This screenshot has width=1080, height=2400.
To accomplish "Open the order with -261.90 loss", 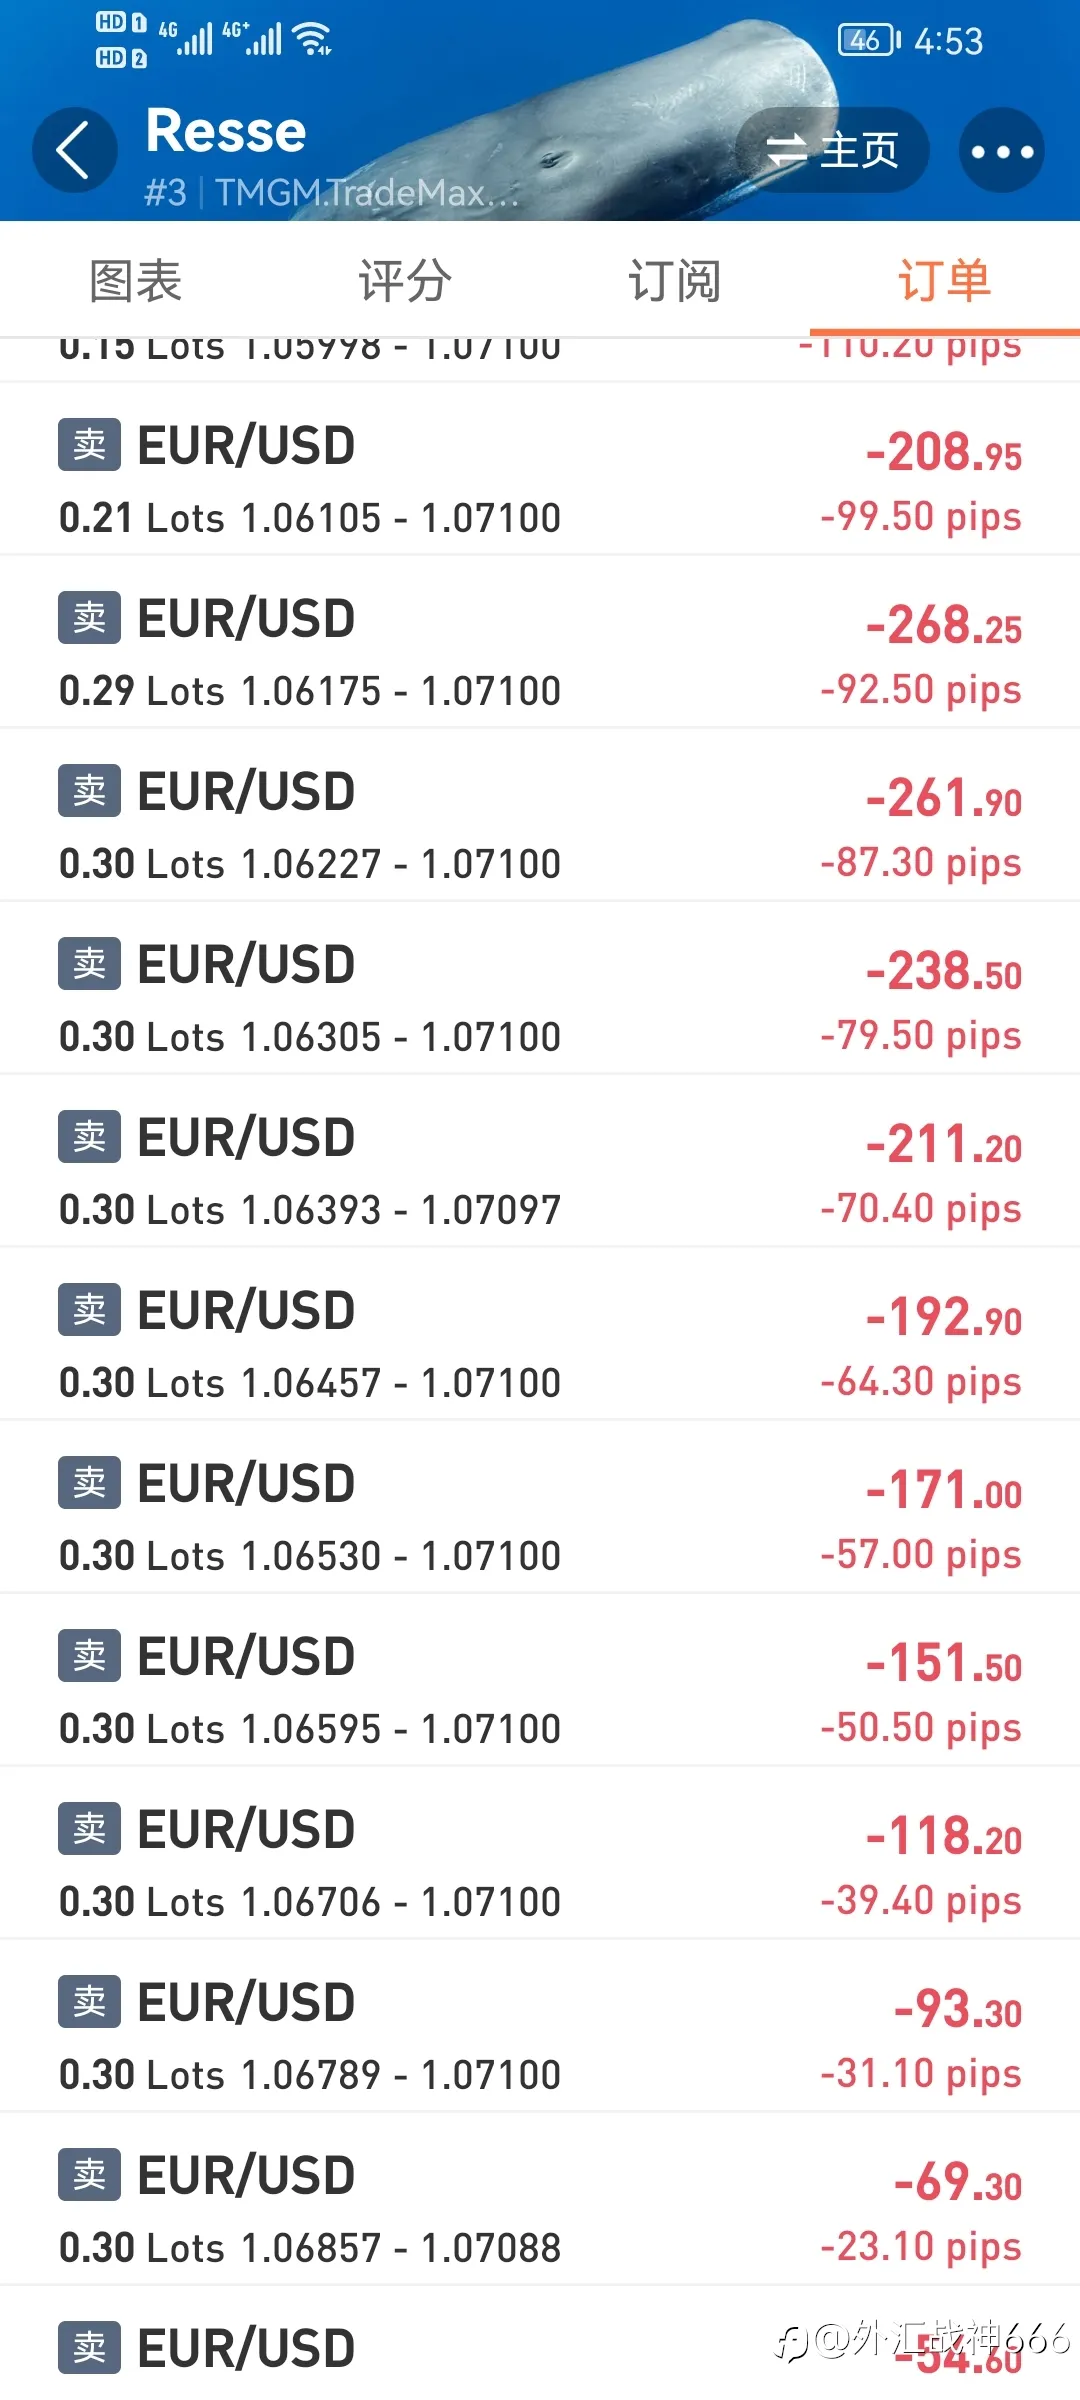I will tap(540, 815).
